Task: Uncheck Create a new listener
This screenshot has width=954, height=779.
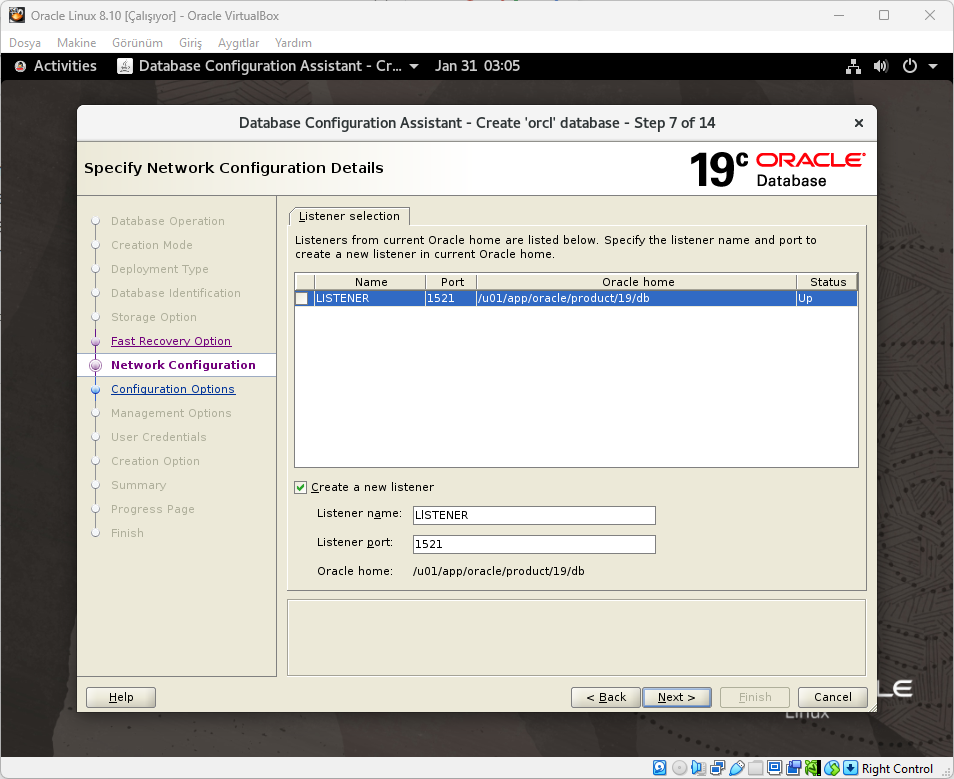Action: (301, 487)
